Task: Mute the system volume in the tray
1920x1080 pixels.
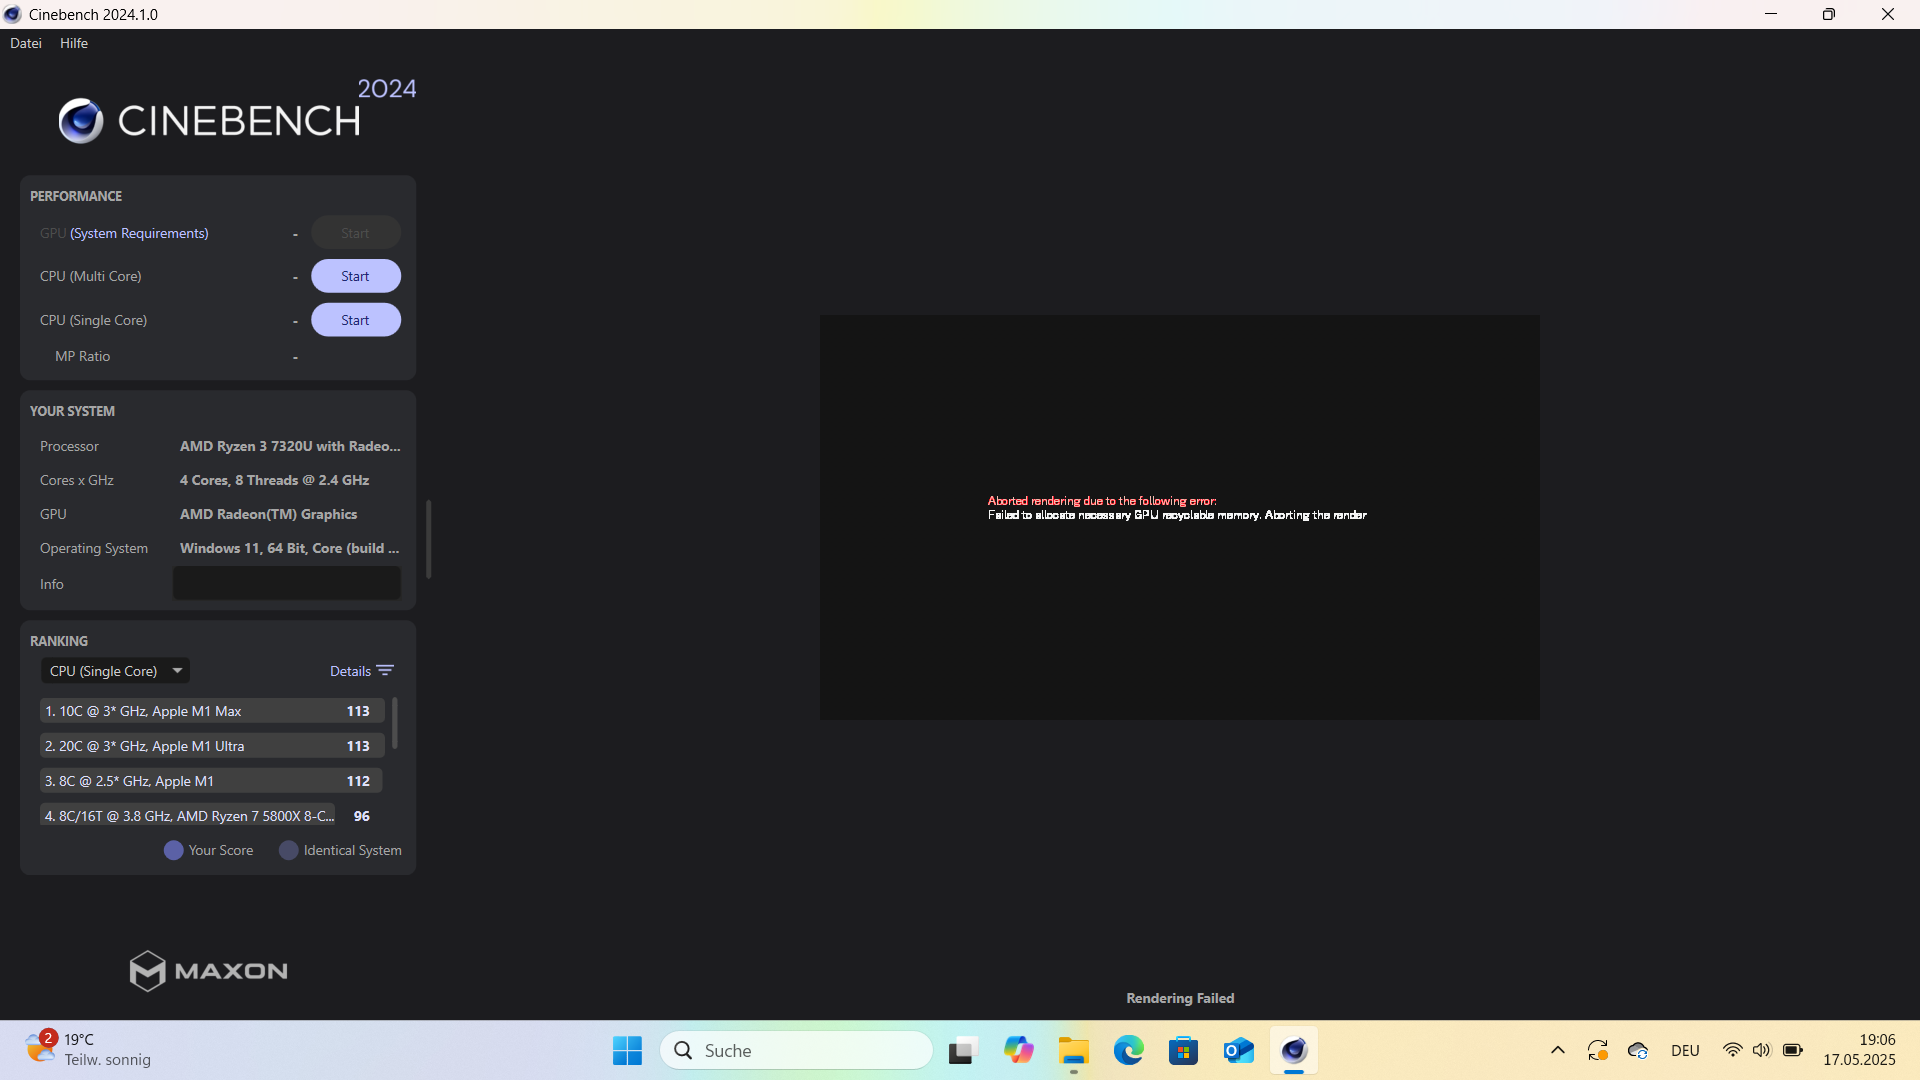Action: (x=1763, y=1050)
